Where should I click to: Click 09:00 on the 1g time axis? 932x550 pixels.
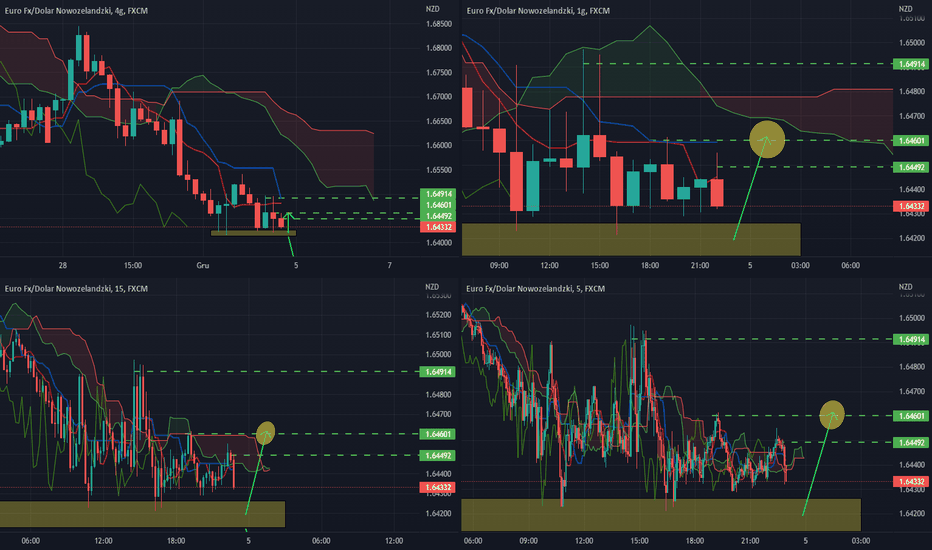coord(499,266)
